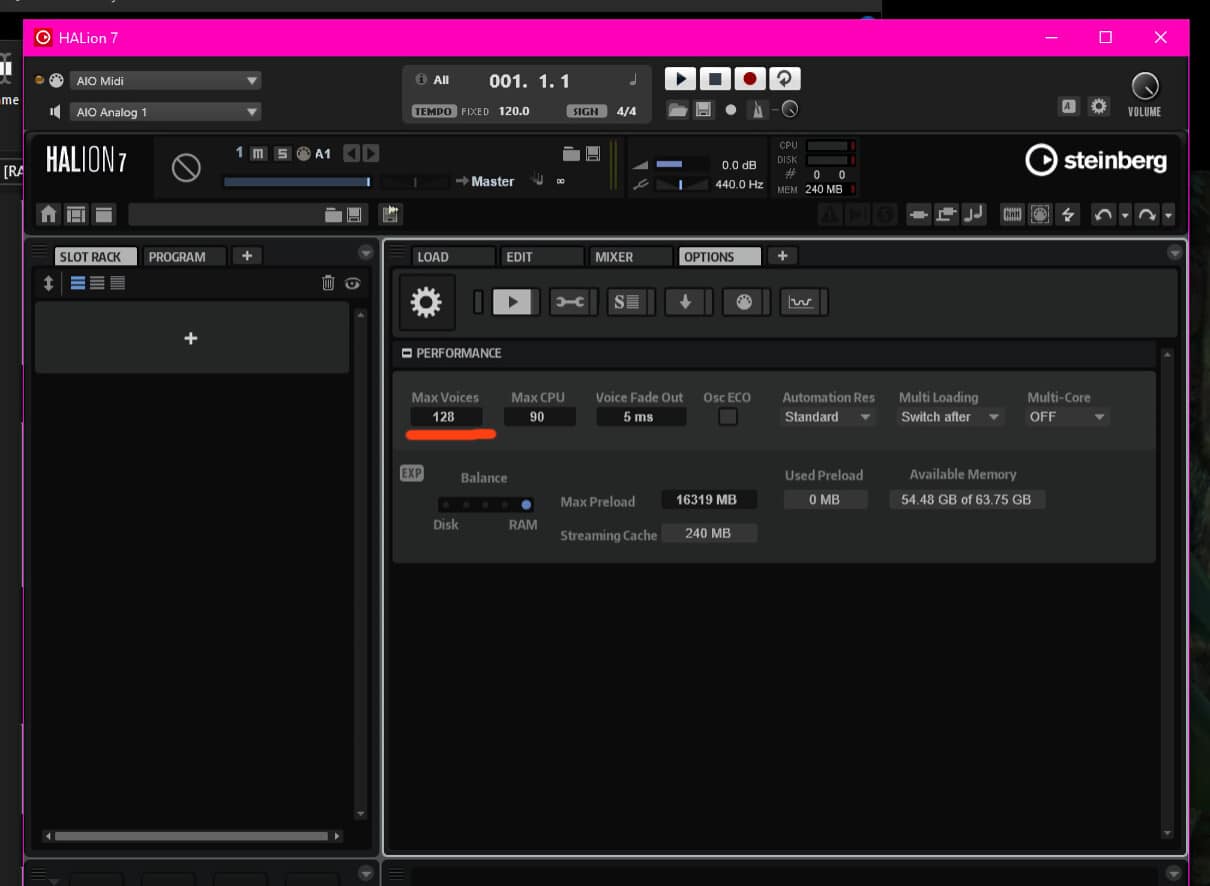Click the large plus slot to load a program
This screenshot has width=1210, height=886.
pyautogui.click(x=191, y=338)
